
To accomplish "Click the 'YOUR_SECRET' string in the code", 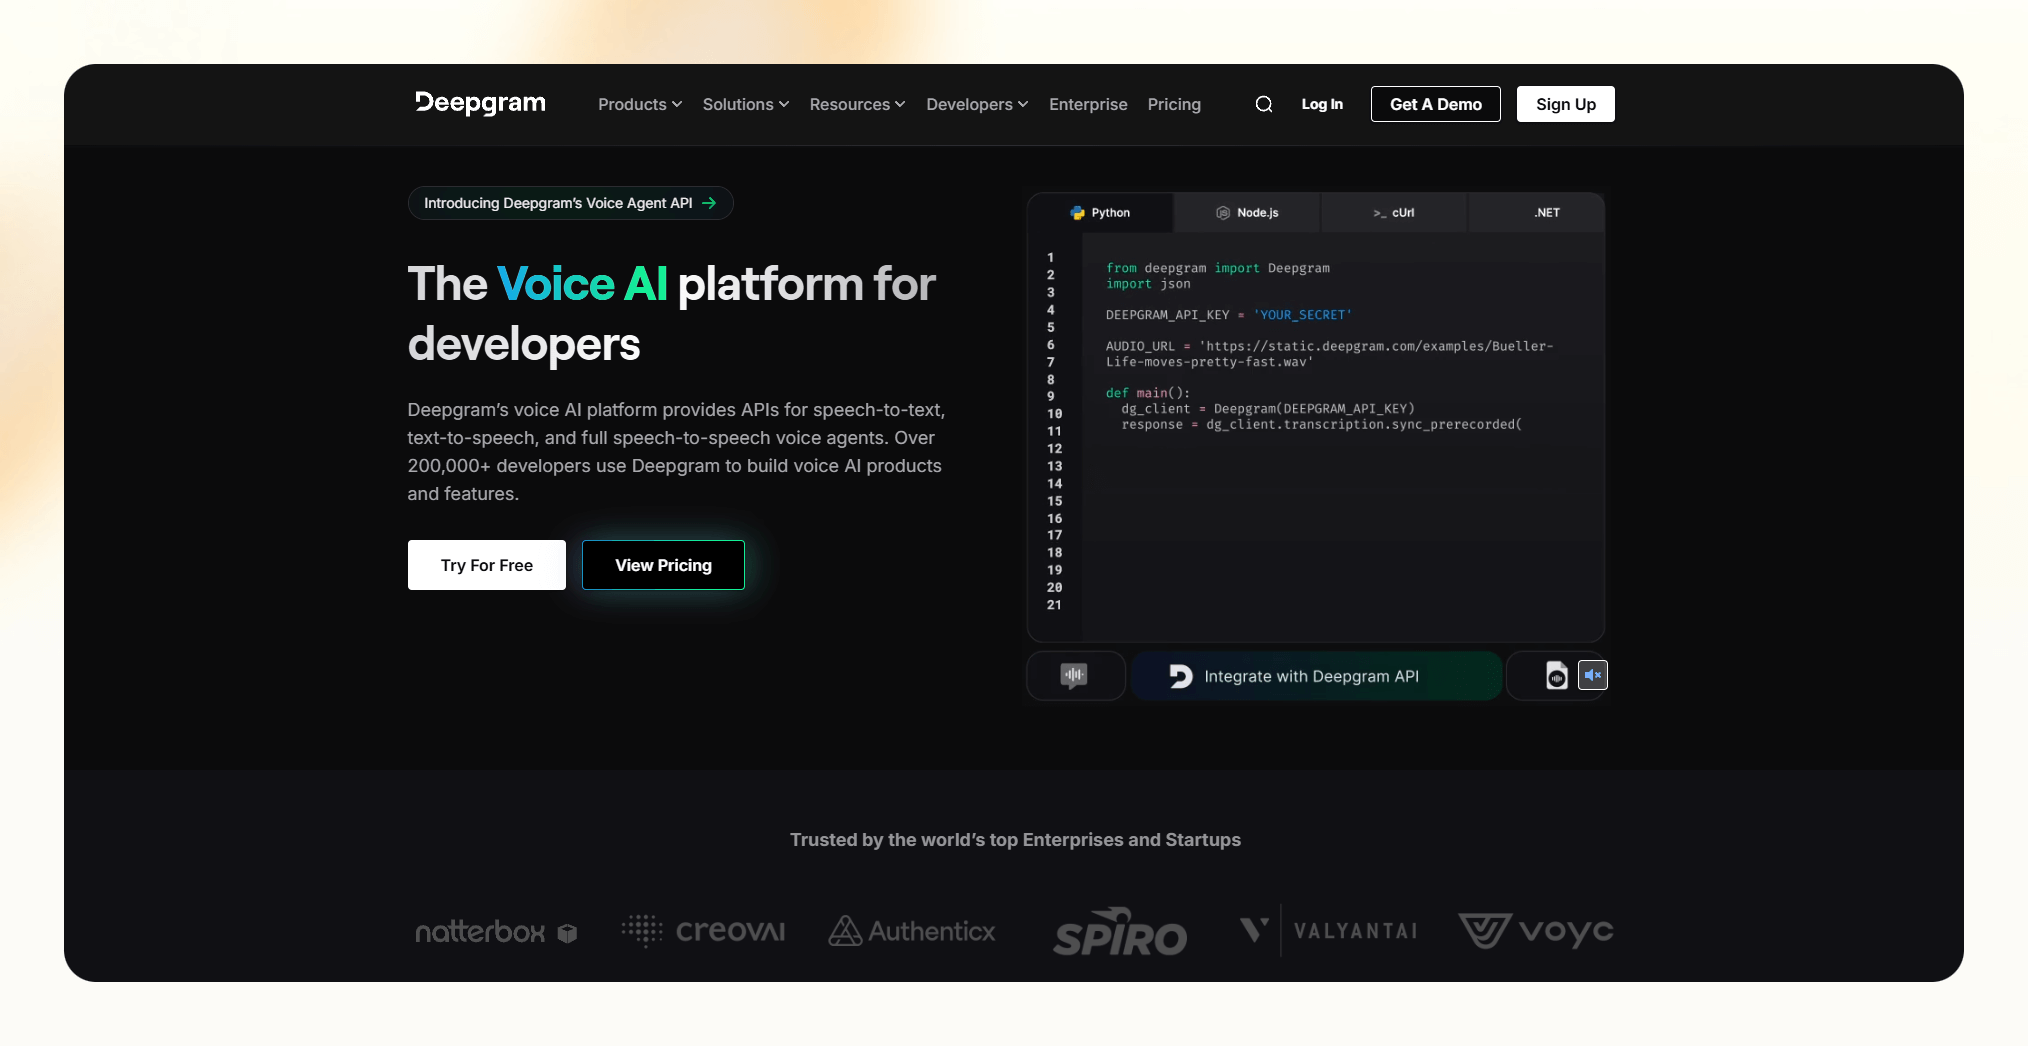I will (1302, 315).
